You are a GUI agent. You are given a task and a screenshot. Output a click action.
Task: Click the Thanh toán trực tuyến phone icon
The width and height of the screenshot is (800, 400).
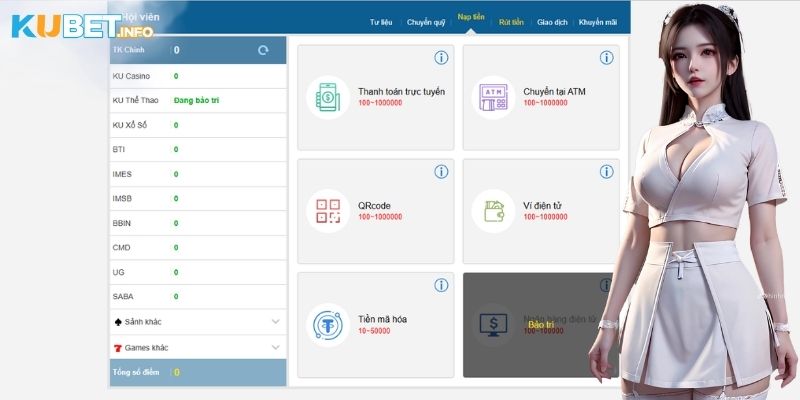click(x=328, y=97)
